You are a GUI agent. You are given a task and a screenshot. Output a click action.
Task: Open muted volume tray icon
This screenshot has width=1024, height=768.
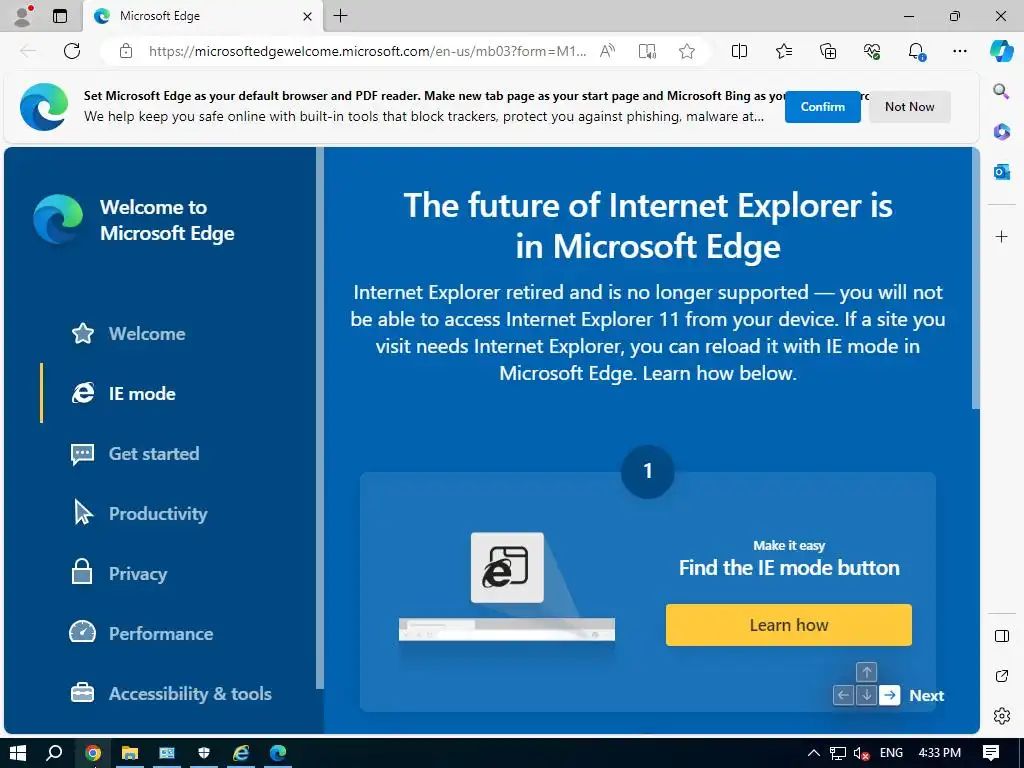pos(861,753)
